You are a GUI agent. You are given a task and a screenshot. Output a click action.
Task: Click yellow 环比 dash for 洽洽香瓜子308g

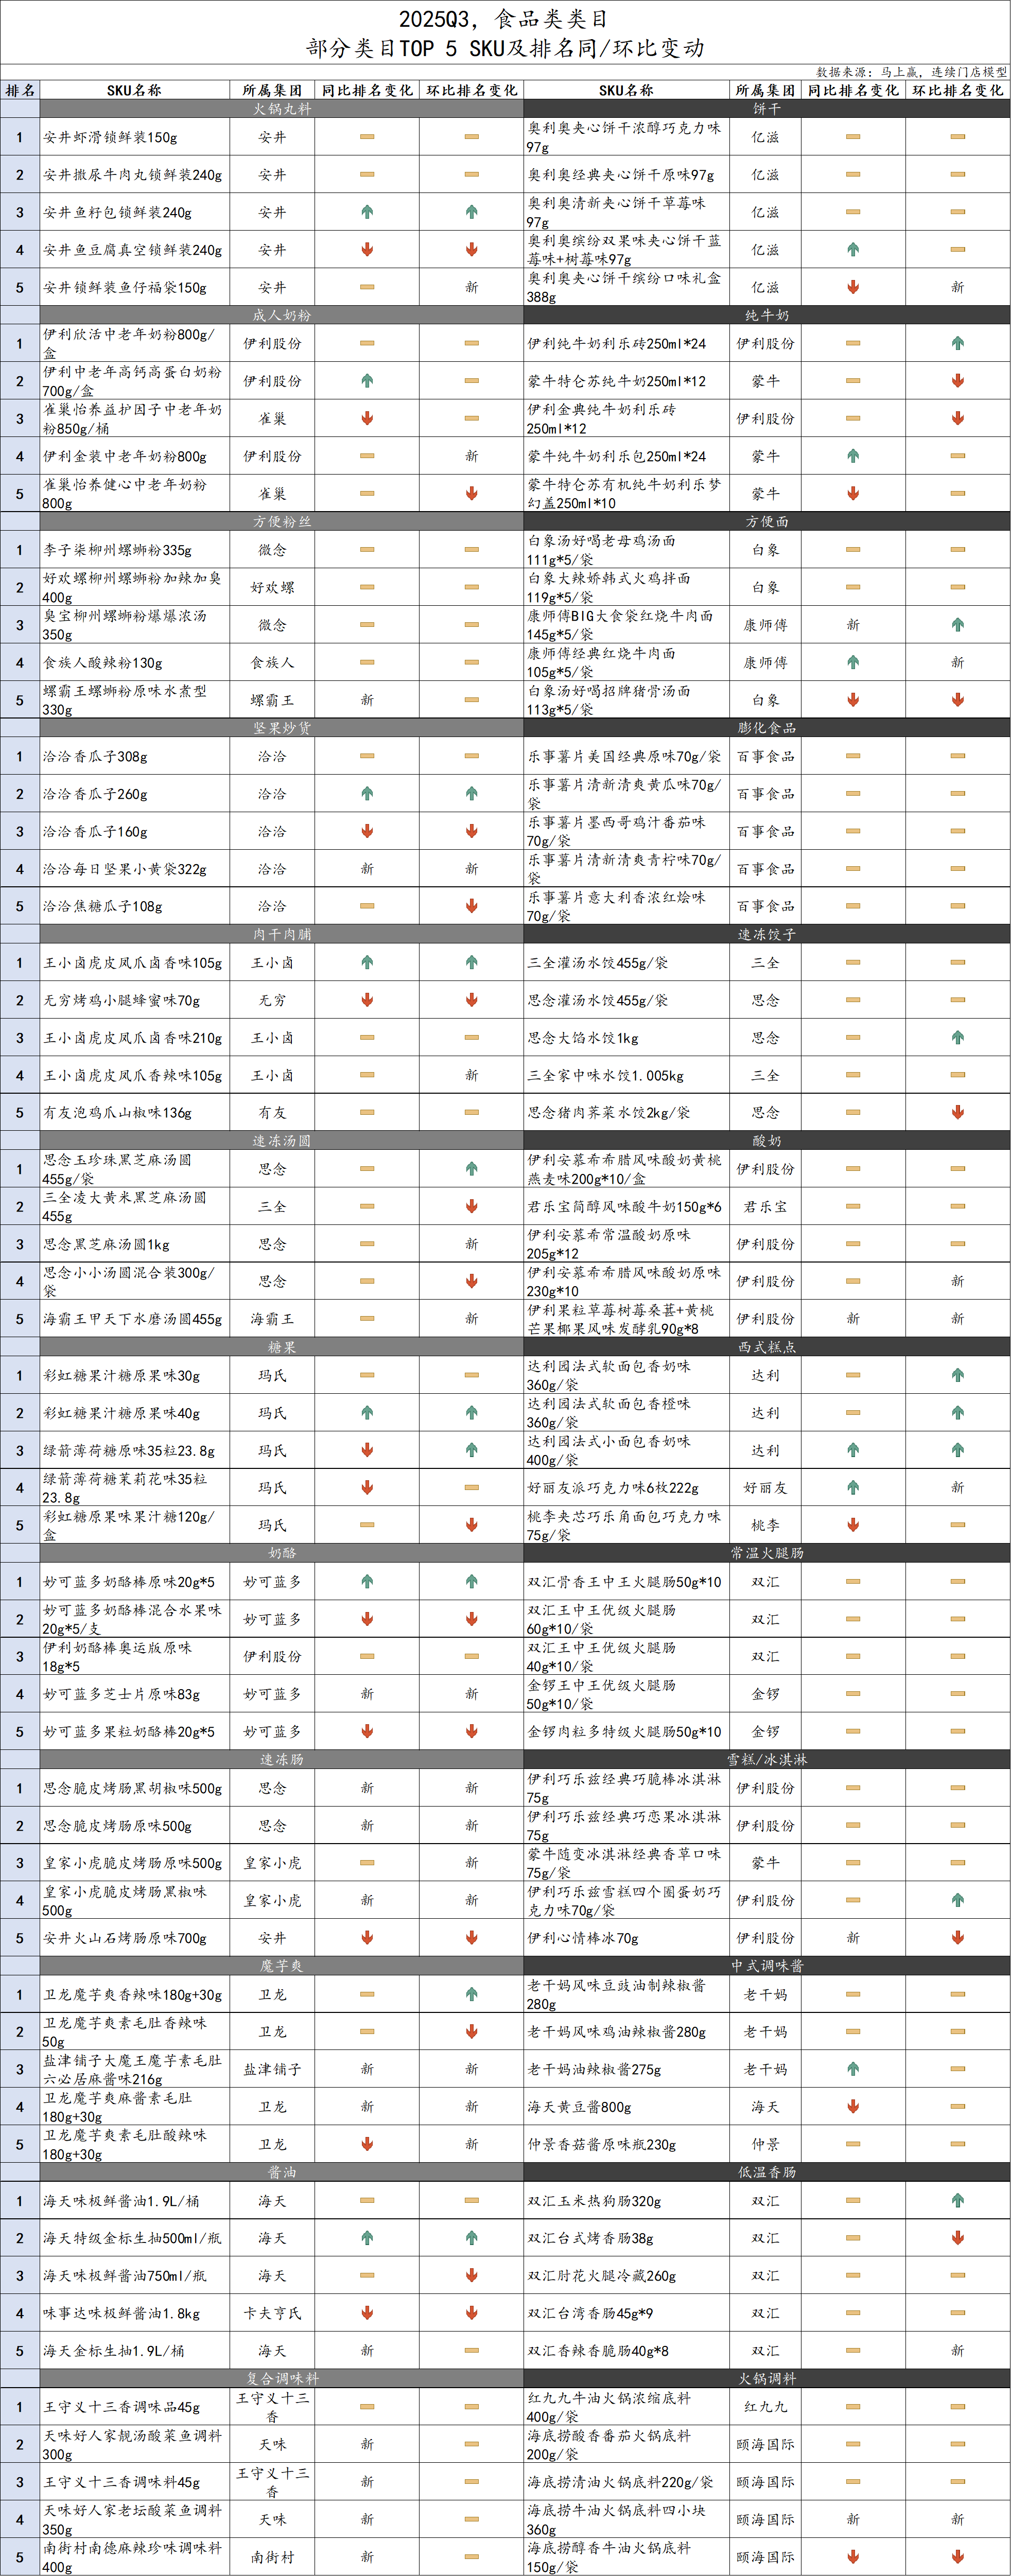point(471,756)
